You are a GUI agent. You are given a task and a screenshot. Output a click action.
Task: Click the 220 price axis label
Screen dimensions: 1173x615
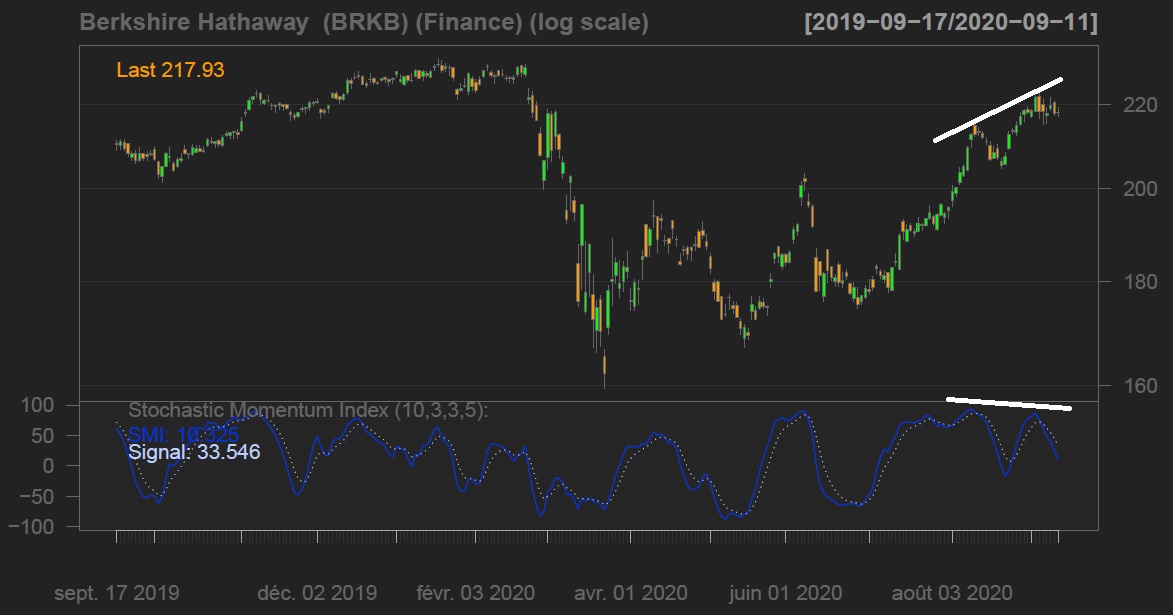coord(1140,105)
